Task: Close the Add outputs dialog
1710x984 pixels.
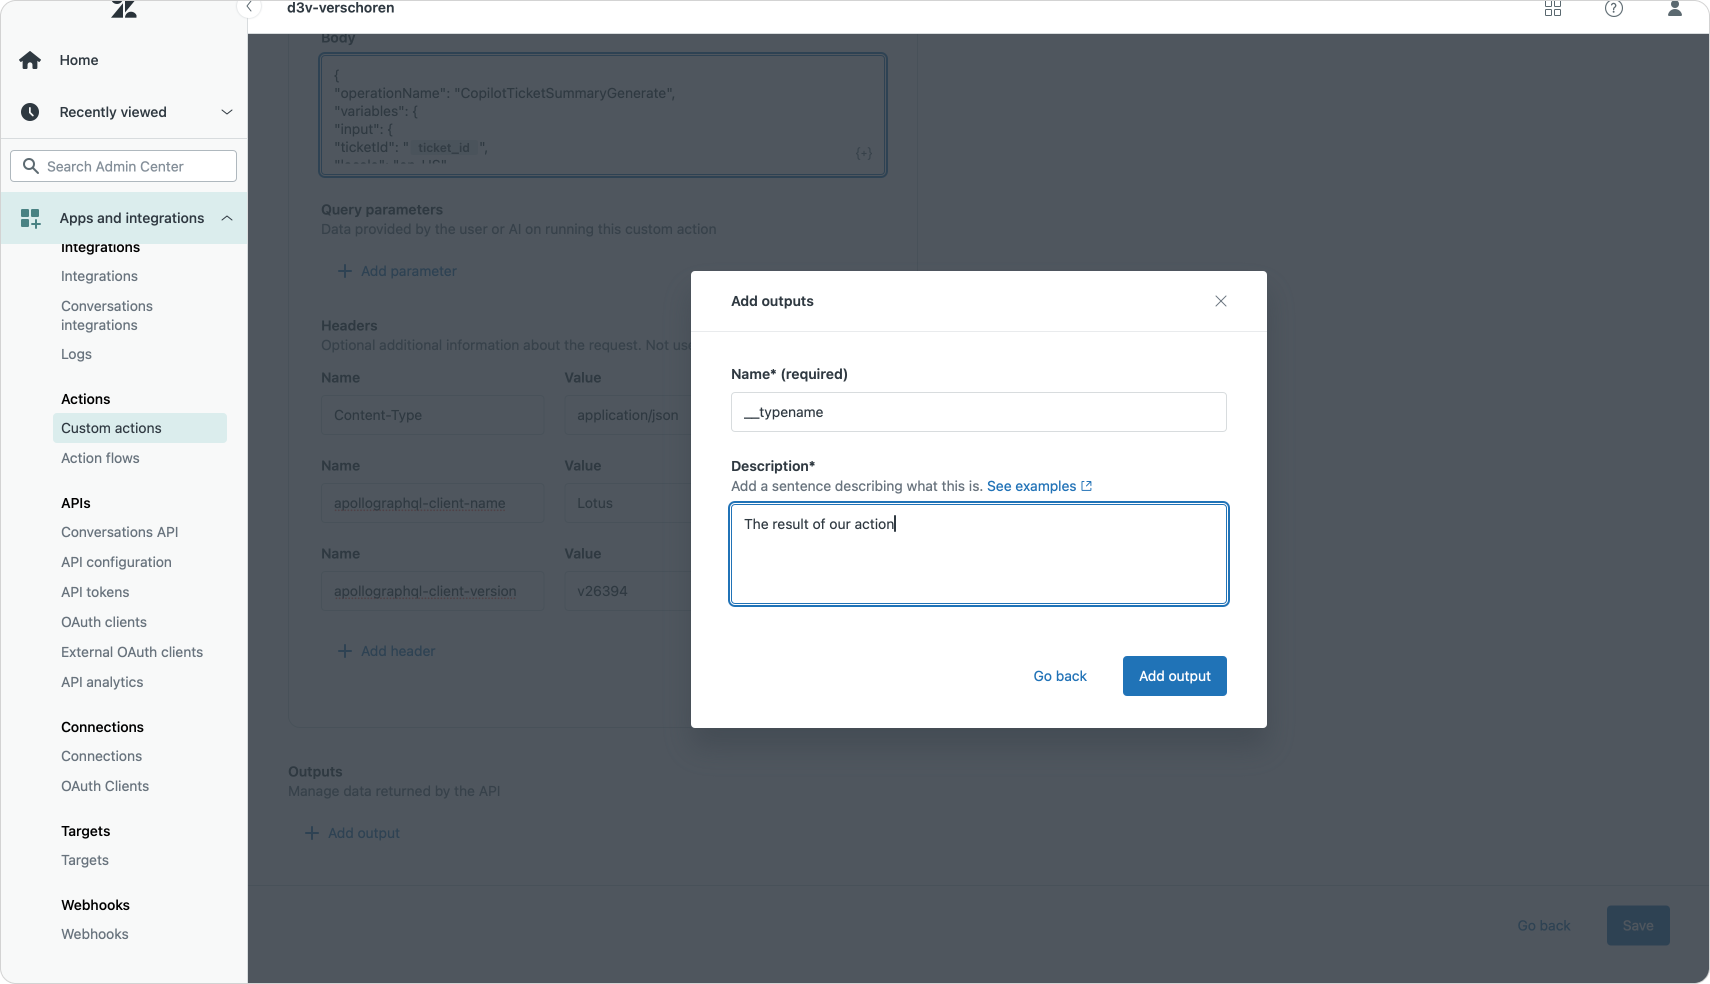Action: coord(1220,301)
